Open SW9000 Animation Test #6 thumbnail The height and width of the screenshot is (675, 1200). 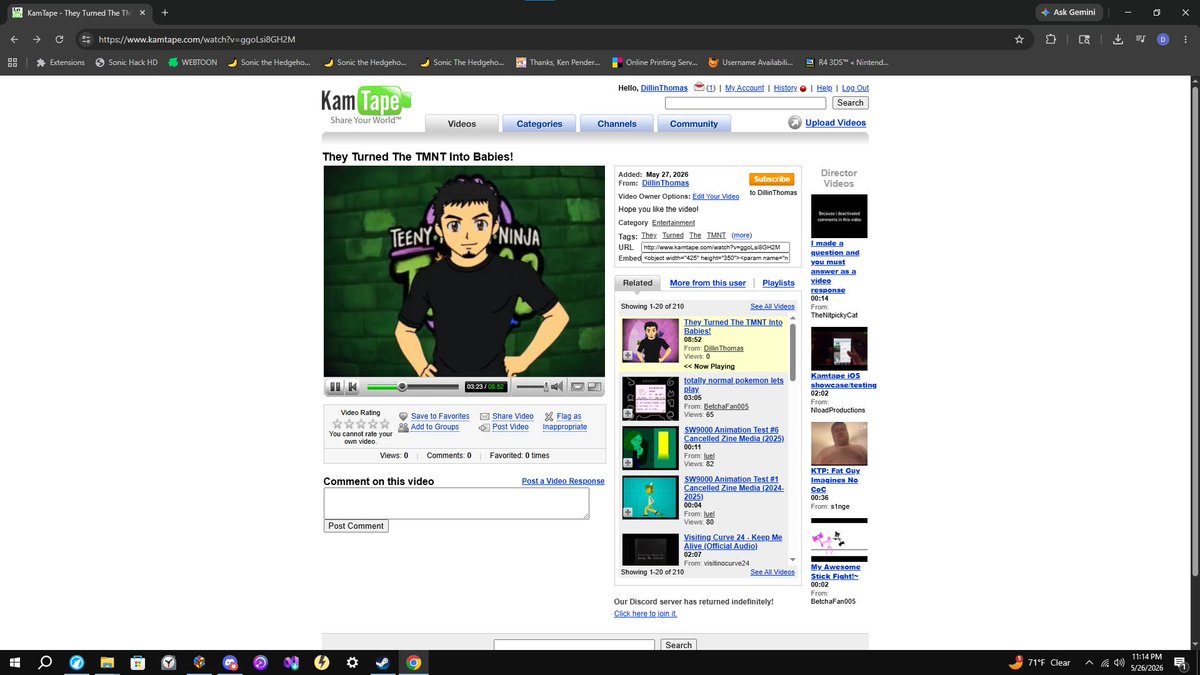(x=650, y=447)
